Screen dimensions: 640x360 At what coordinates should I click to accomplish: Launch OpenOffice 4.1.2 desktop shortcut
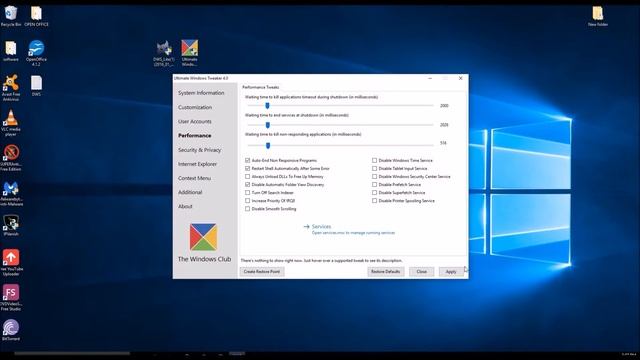click(36, 53)
